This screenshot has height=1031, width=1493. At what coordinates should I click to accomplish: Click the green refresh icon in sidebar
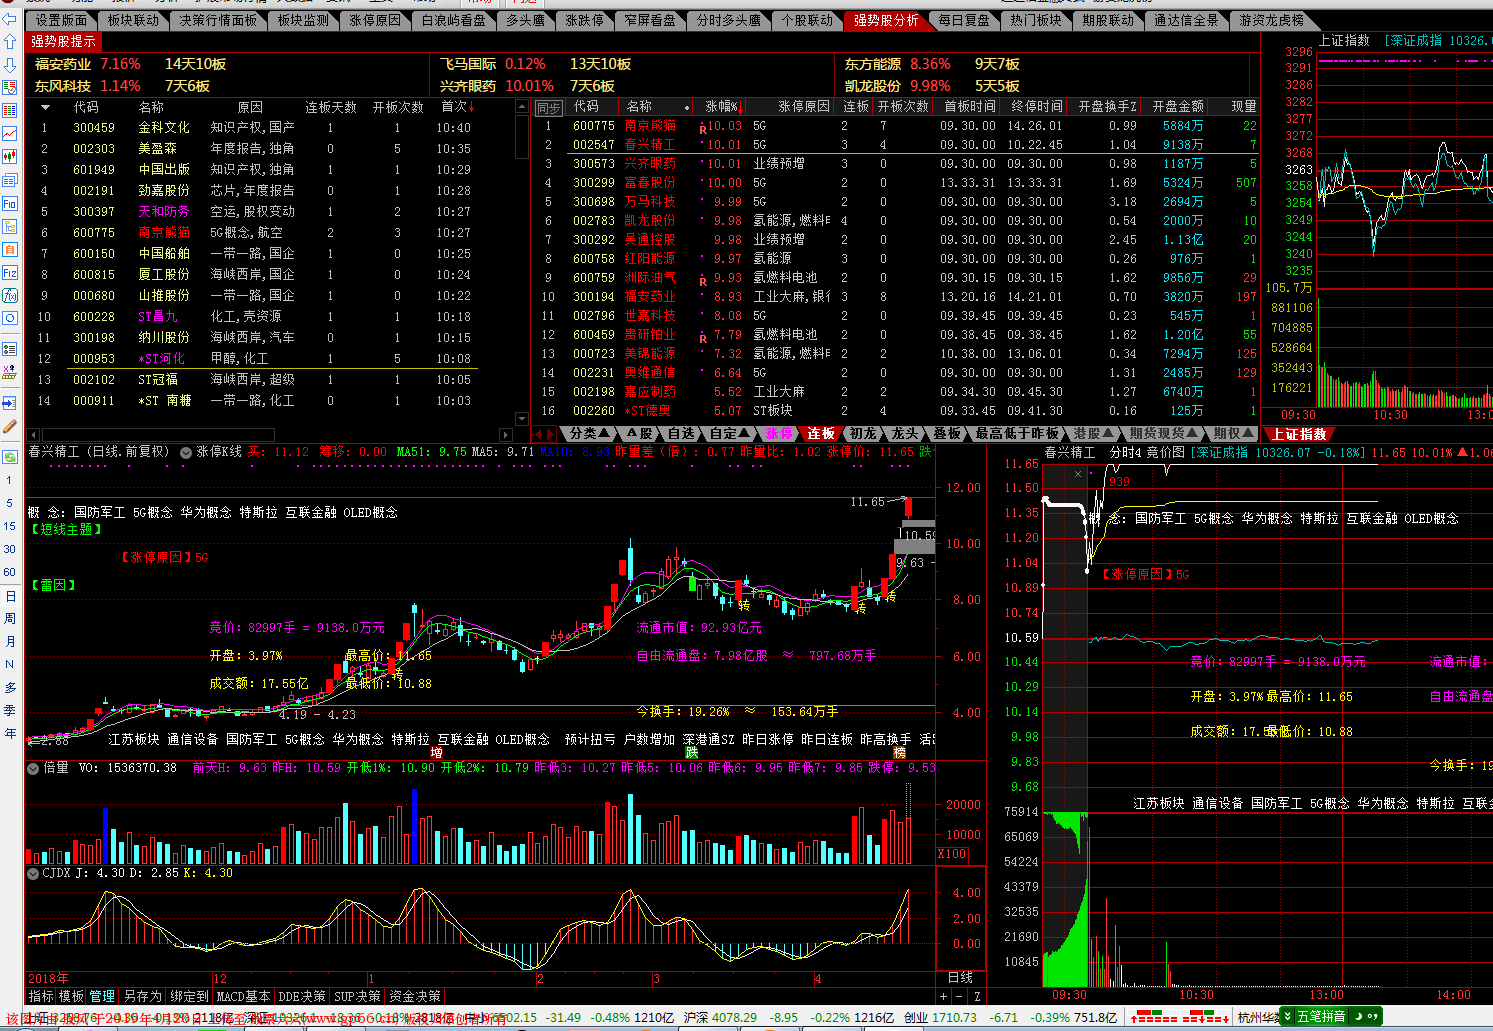[10, 456]
